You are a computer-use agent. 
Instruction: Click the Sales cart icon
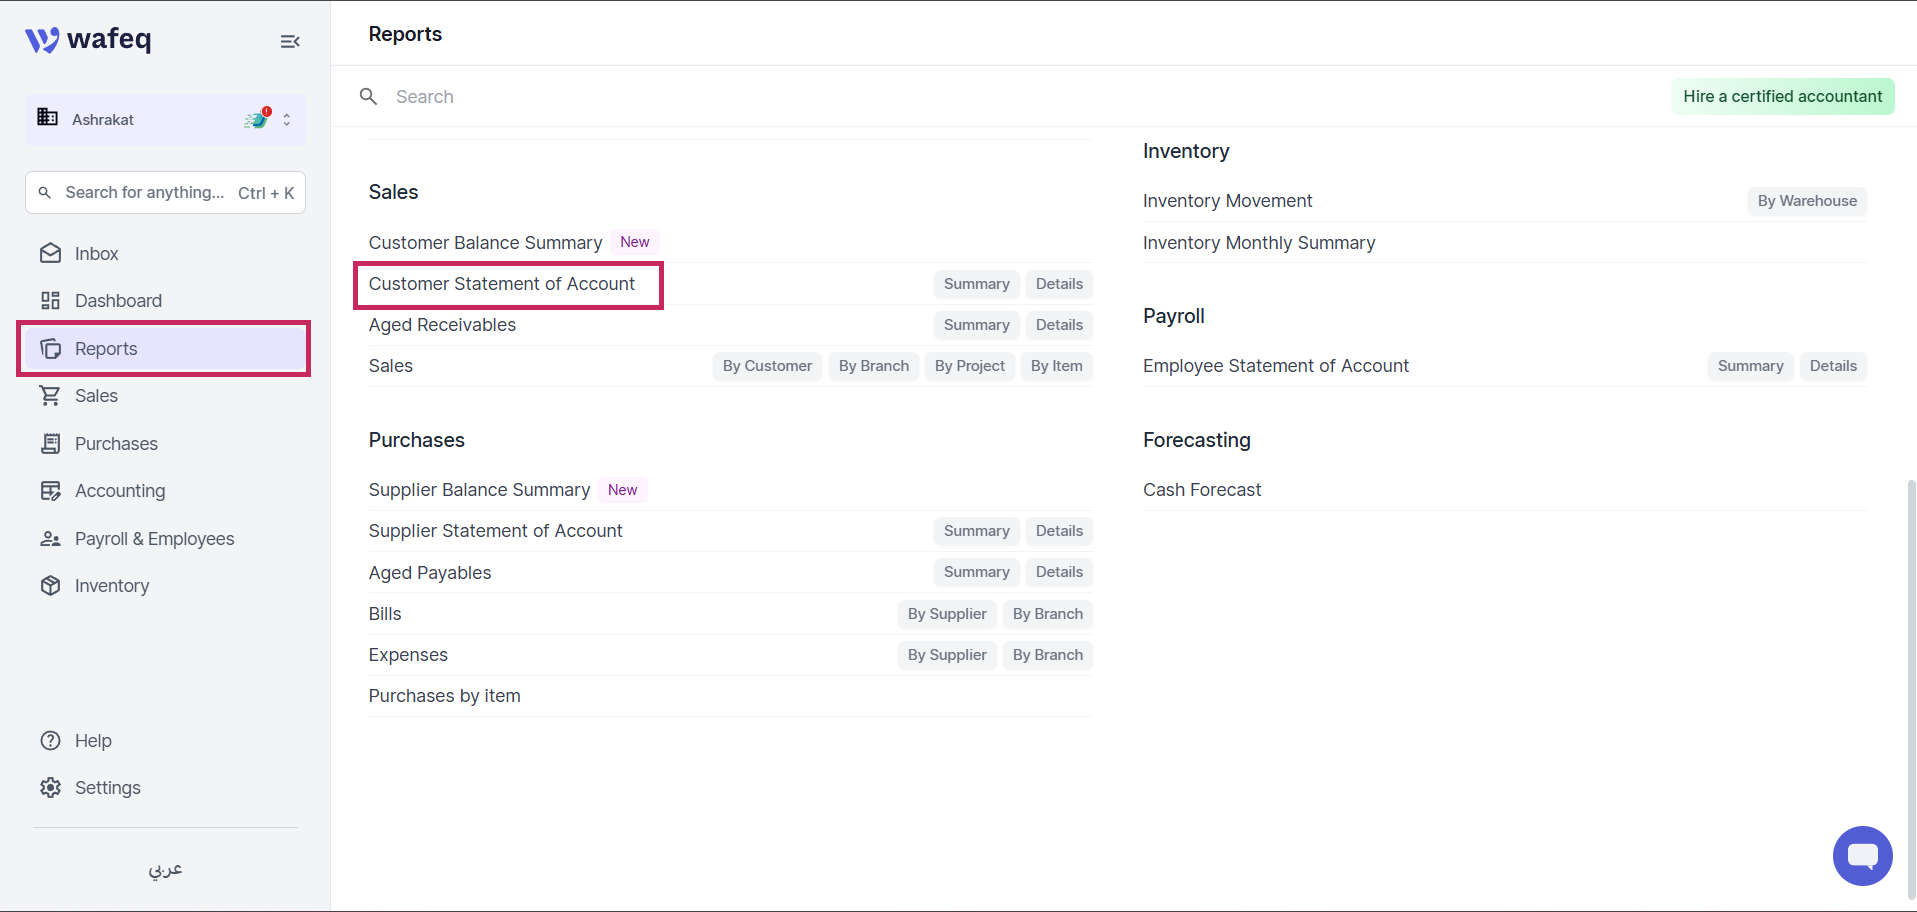(50, 395)
